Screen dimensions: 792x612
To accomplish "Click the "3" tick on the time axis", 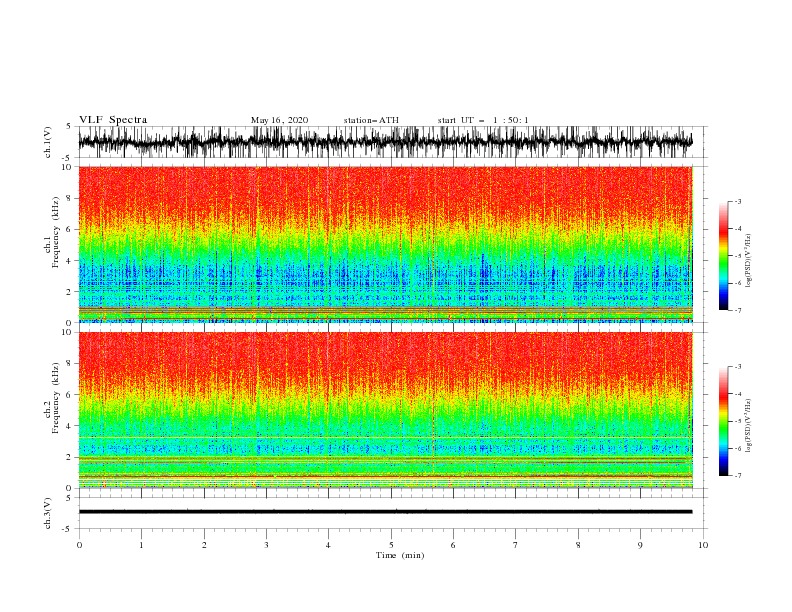I will click(x=266, y=545).
